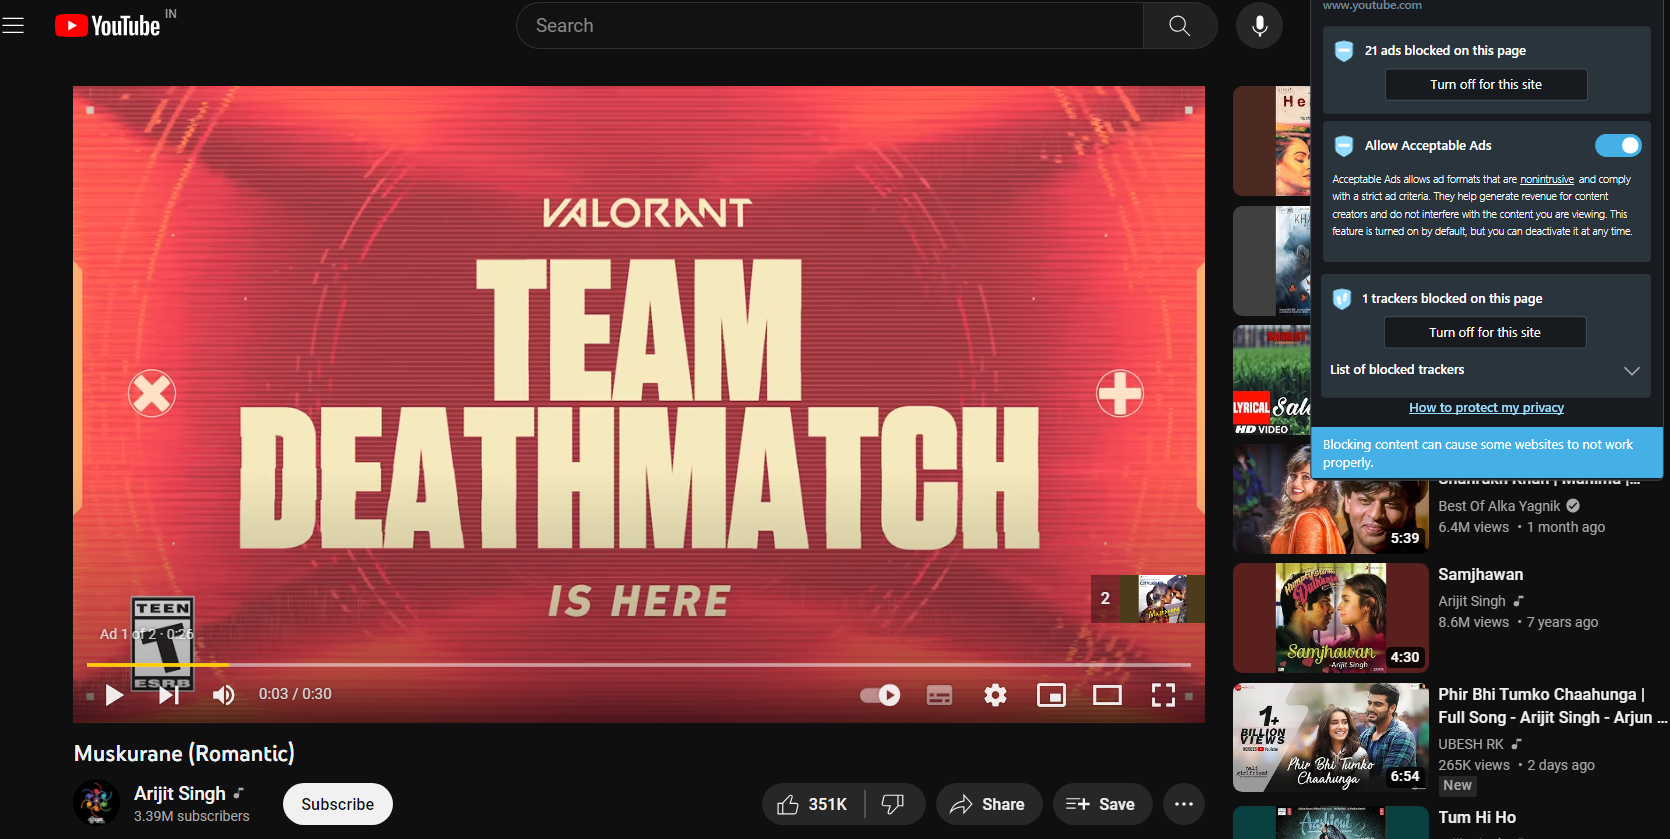Image resolution: width=1670 pixels, height=839 pixels.
Task: Turn off ad blocking for this site
Action: [1486, 85]
